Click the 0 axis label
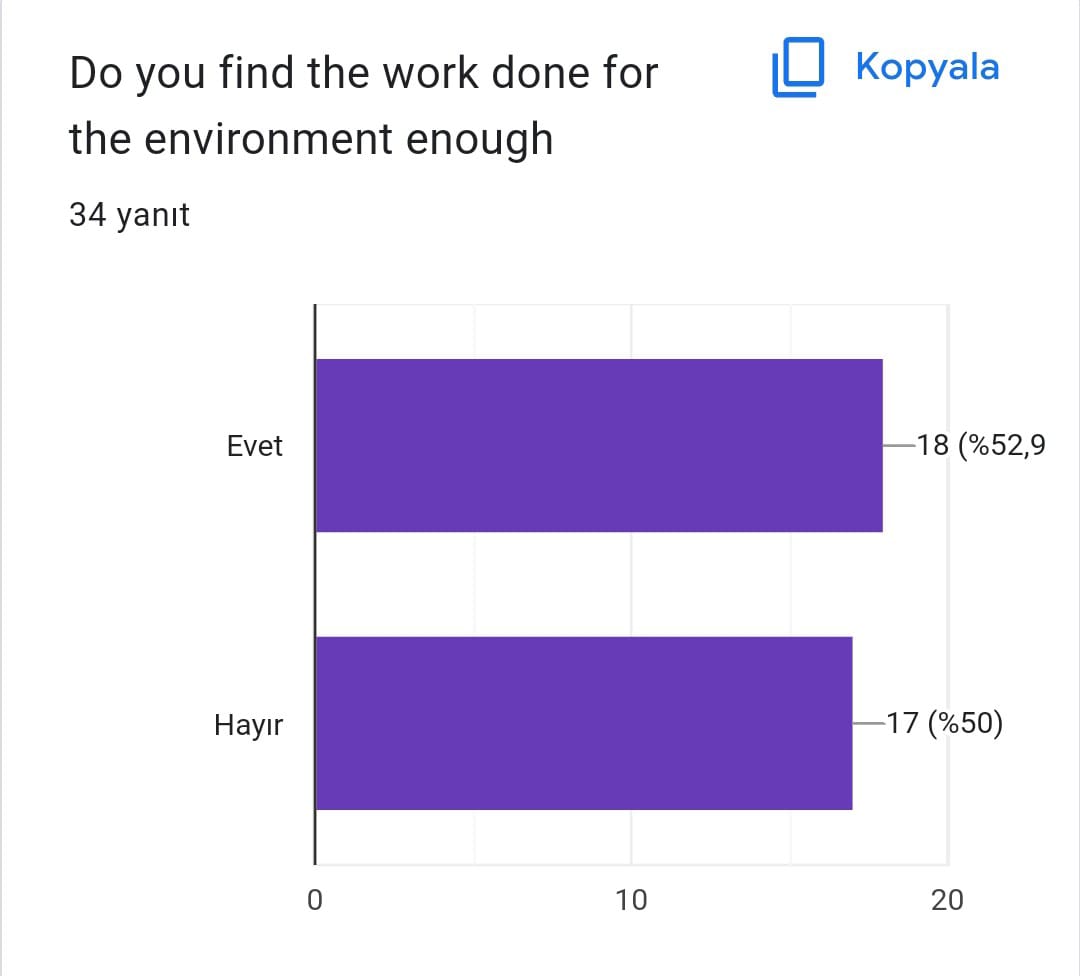1080x976 pixels. click(315, 899)
